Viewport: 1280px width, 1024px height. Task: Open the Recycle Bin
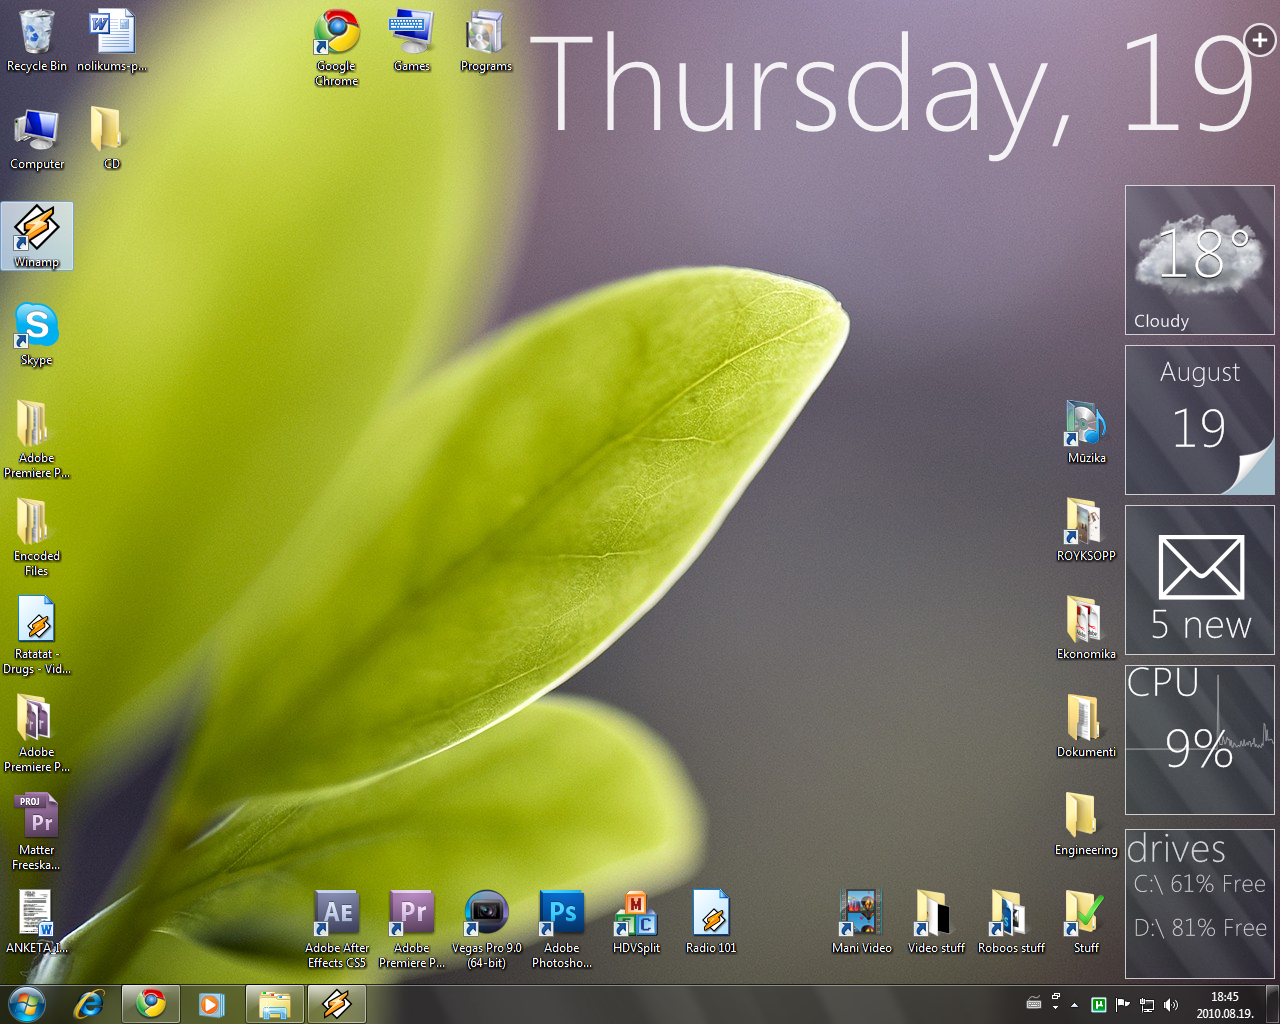[37, 41]
